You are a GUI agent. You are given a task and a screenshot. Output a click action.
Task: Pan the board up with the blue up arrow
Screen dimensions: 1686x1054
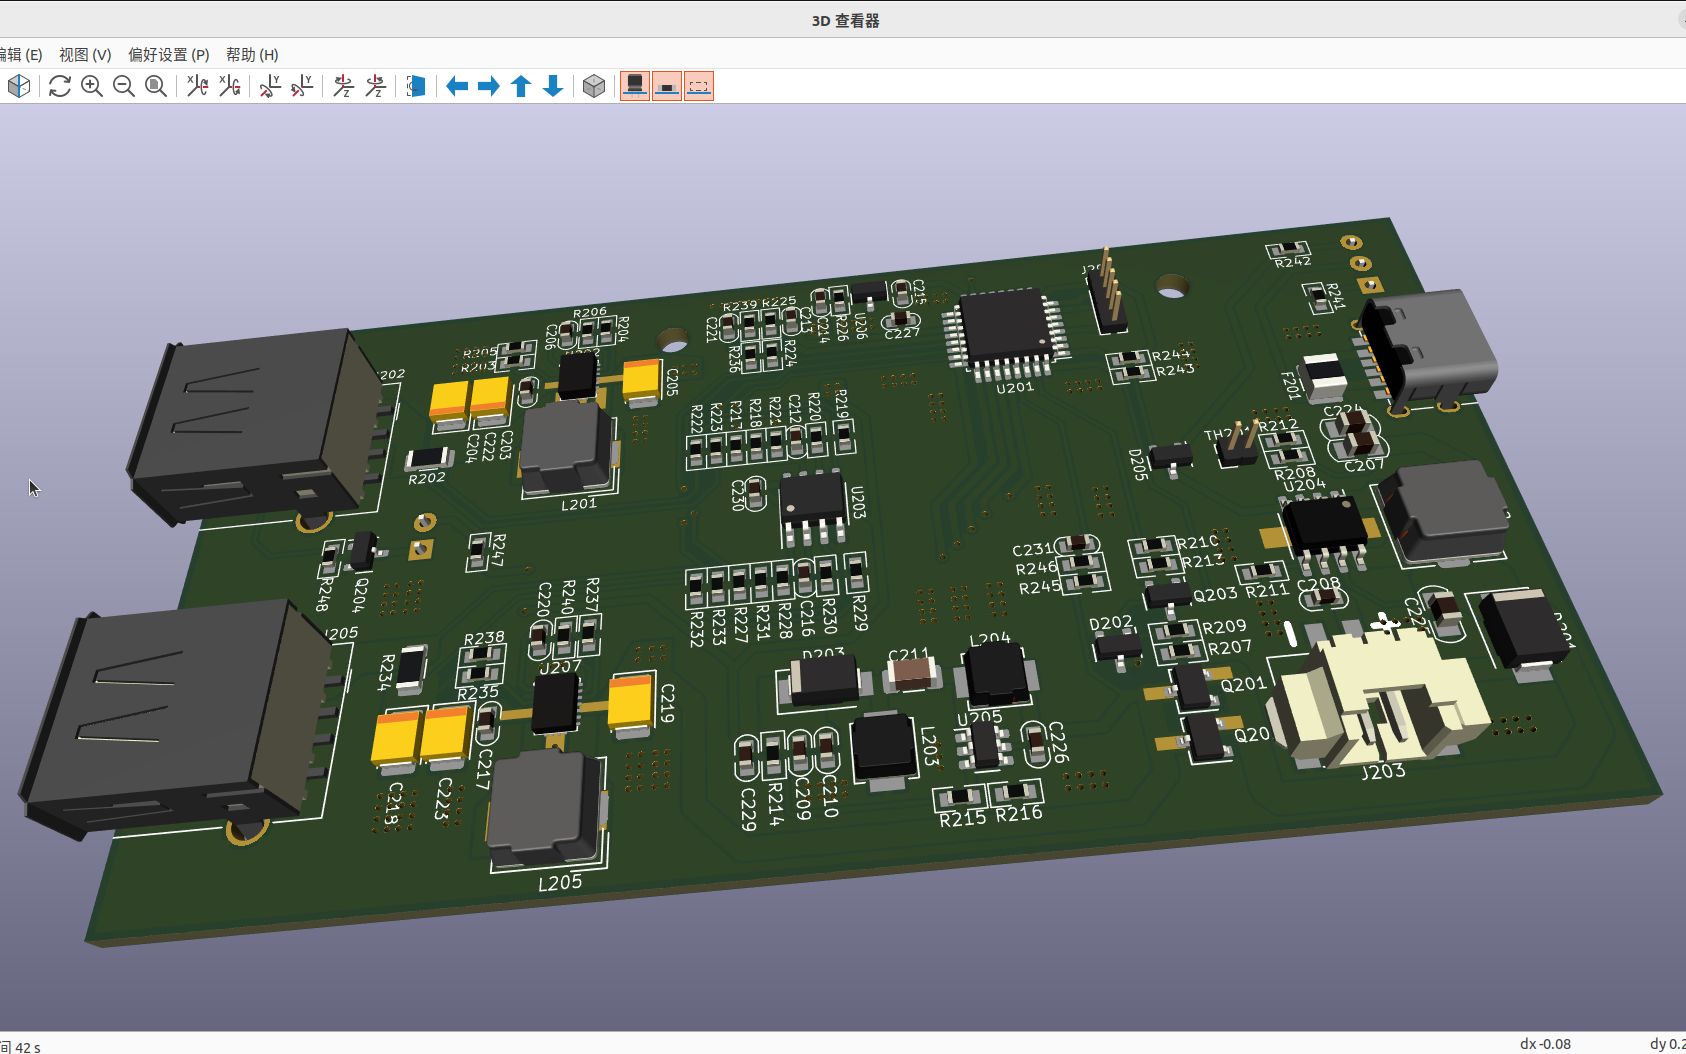pyautogui.click(x=521, y=86)
